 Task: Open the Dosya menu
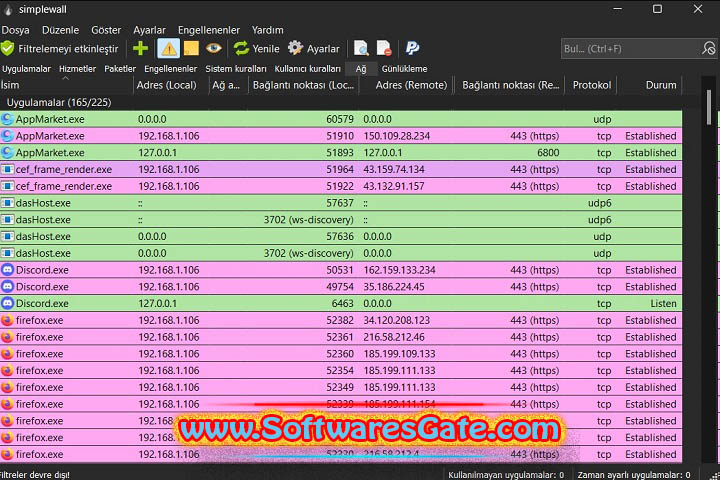pos(16,30)
